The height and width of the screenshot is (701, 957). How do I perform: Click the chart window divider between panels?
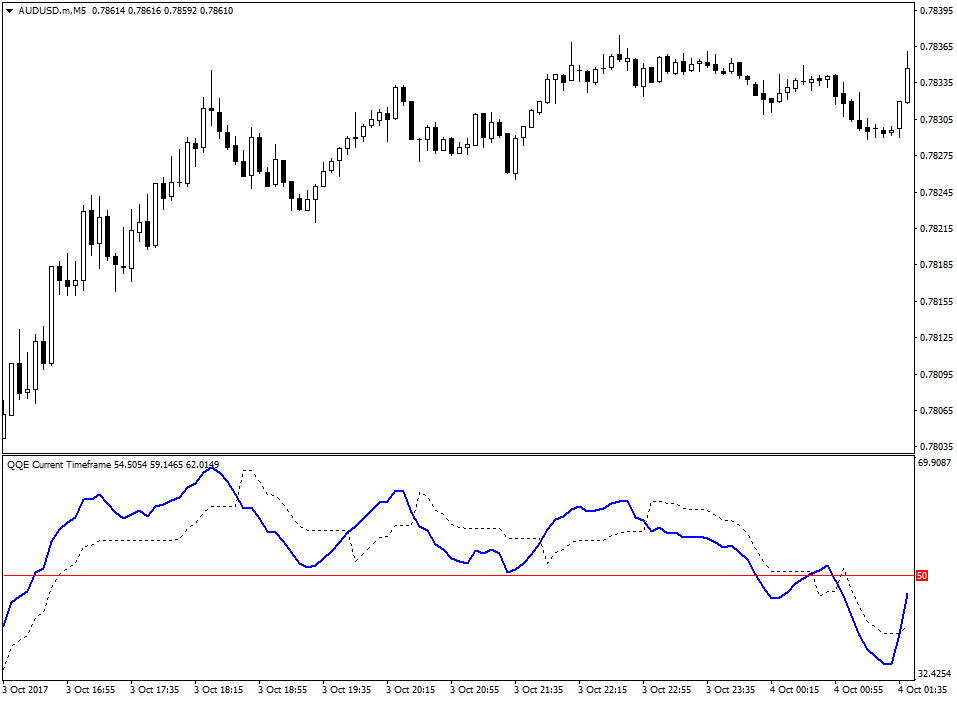(450, 452)
